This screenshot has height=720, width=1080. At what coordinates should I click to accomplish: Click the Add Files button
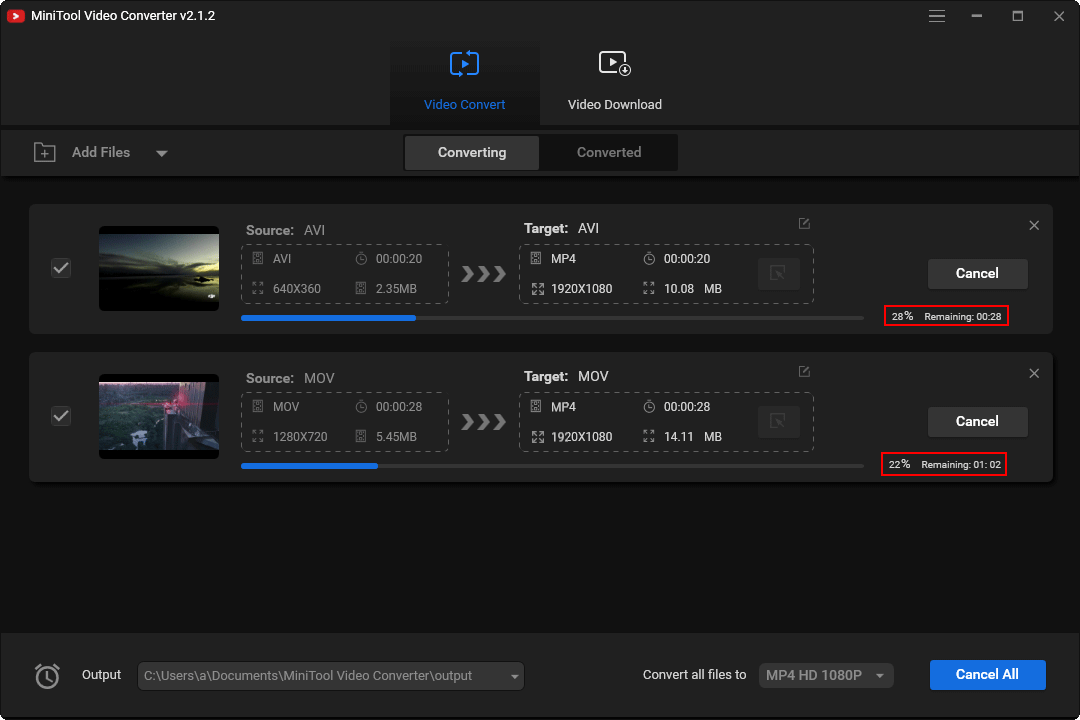[x=101, y=152]
